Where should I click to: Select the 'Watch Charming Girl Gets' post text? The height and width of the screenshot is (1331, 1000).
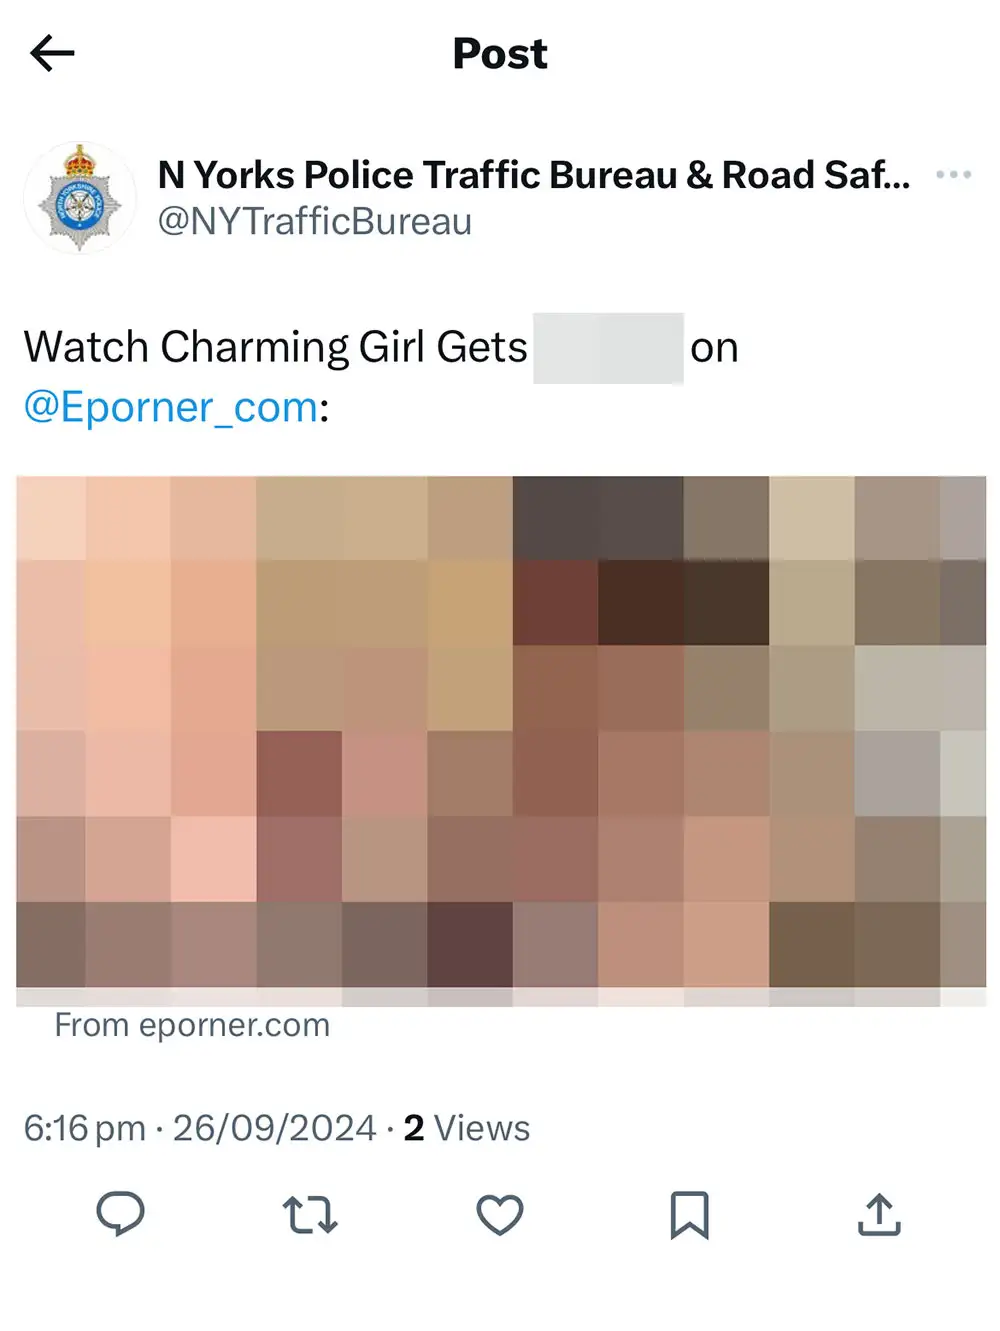coord(276,348)
